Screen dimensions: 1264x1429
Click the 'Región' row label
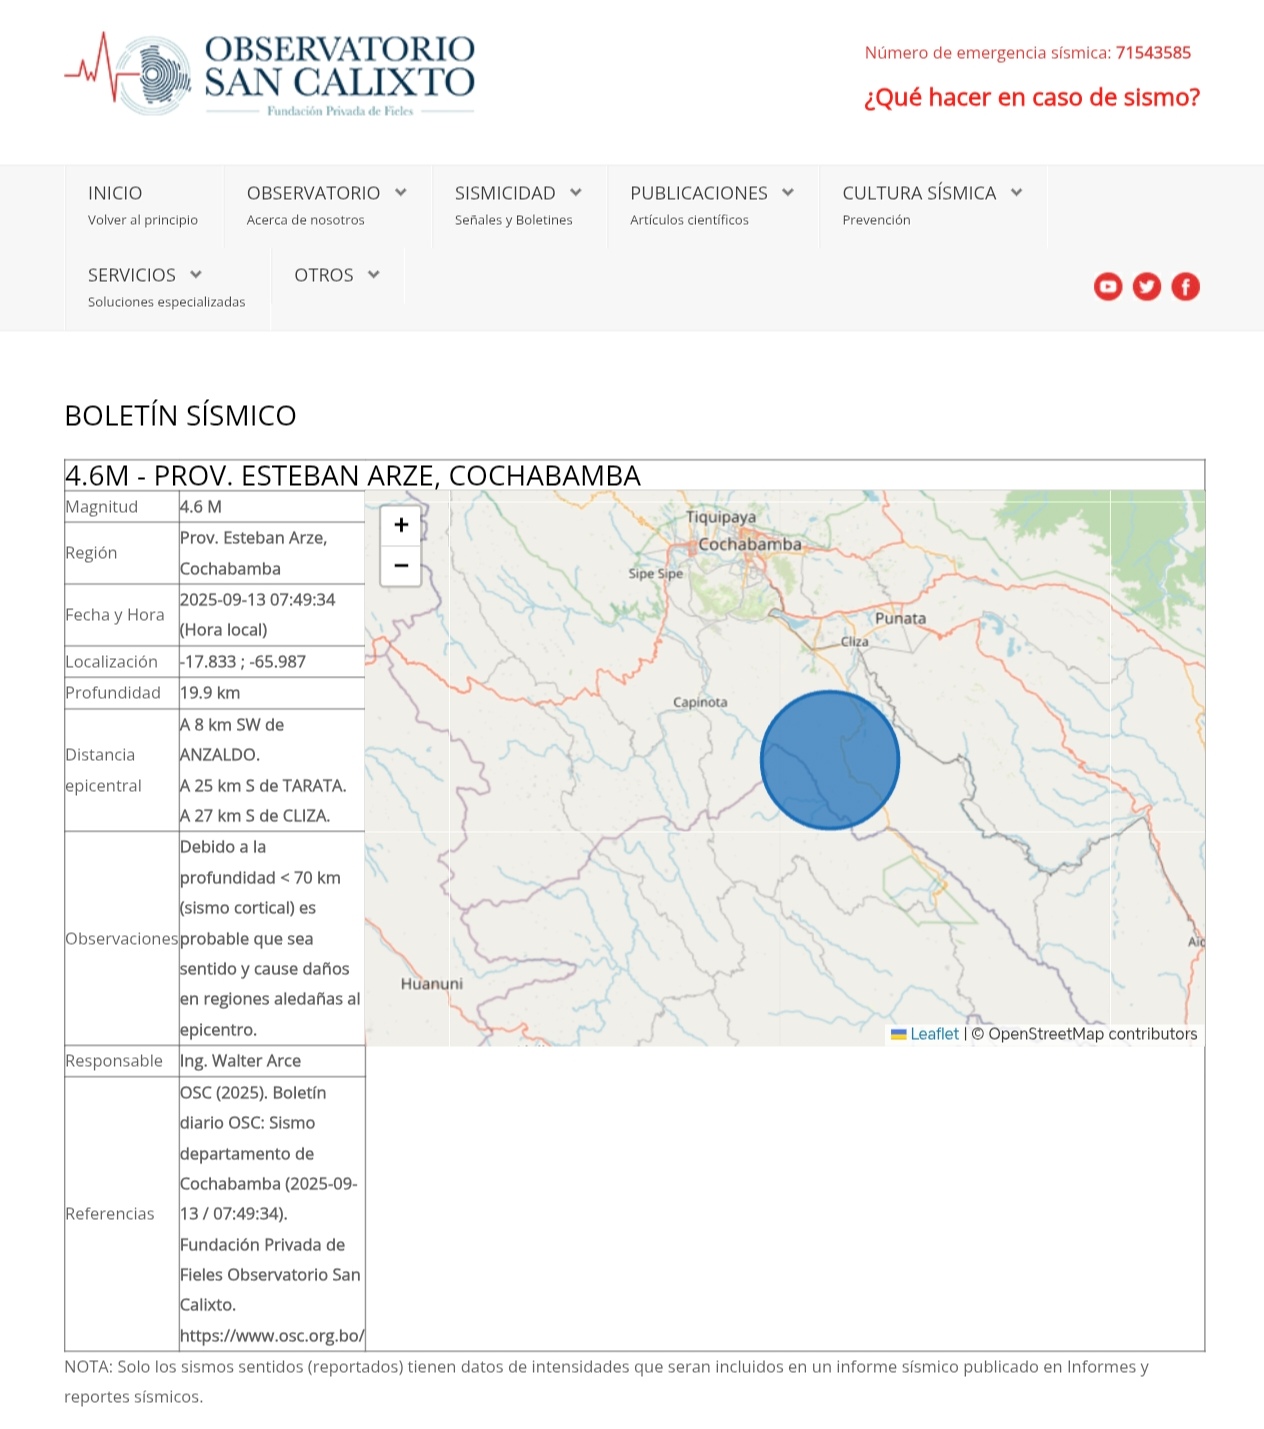coord(91,553)
